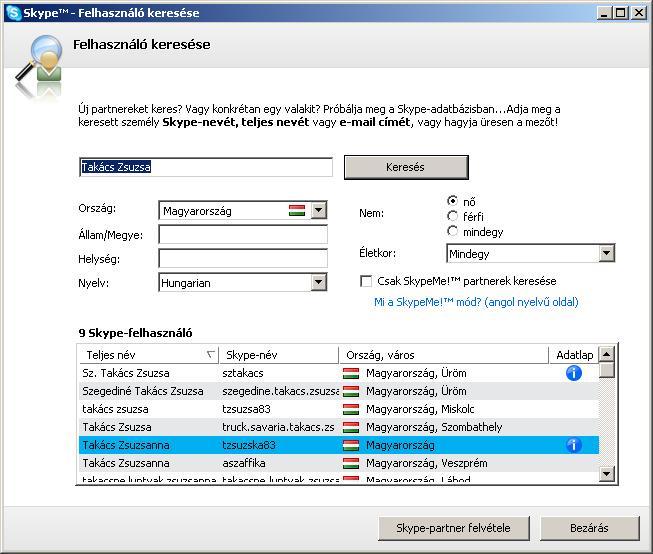Select row 'Sz. Takács Zsuzsa'
This screenshot has width=653, height=554.
point(339,373)
